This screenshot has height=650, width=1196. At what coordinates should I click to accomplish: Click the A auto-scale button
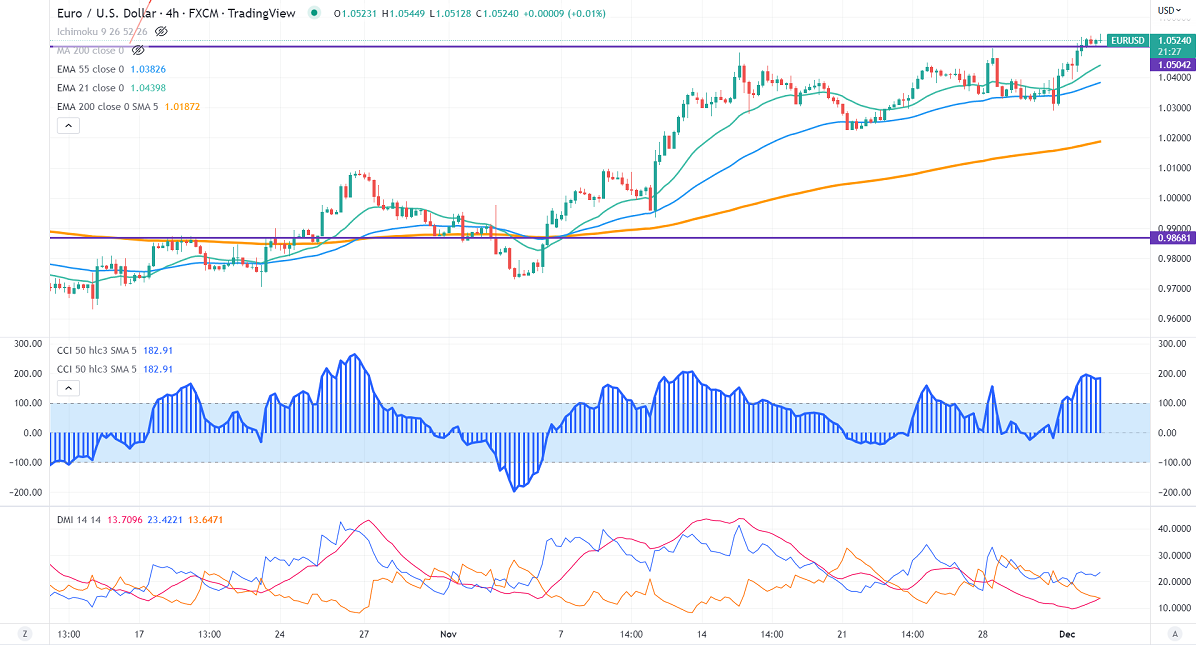click(x=1174, y=634)
